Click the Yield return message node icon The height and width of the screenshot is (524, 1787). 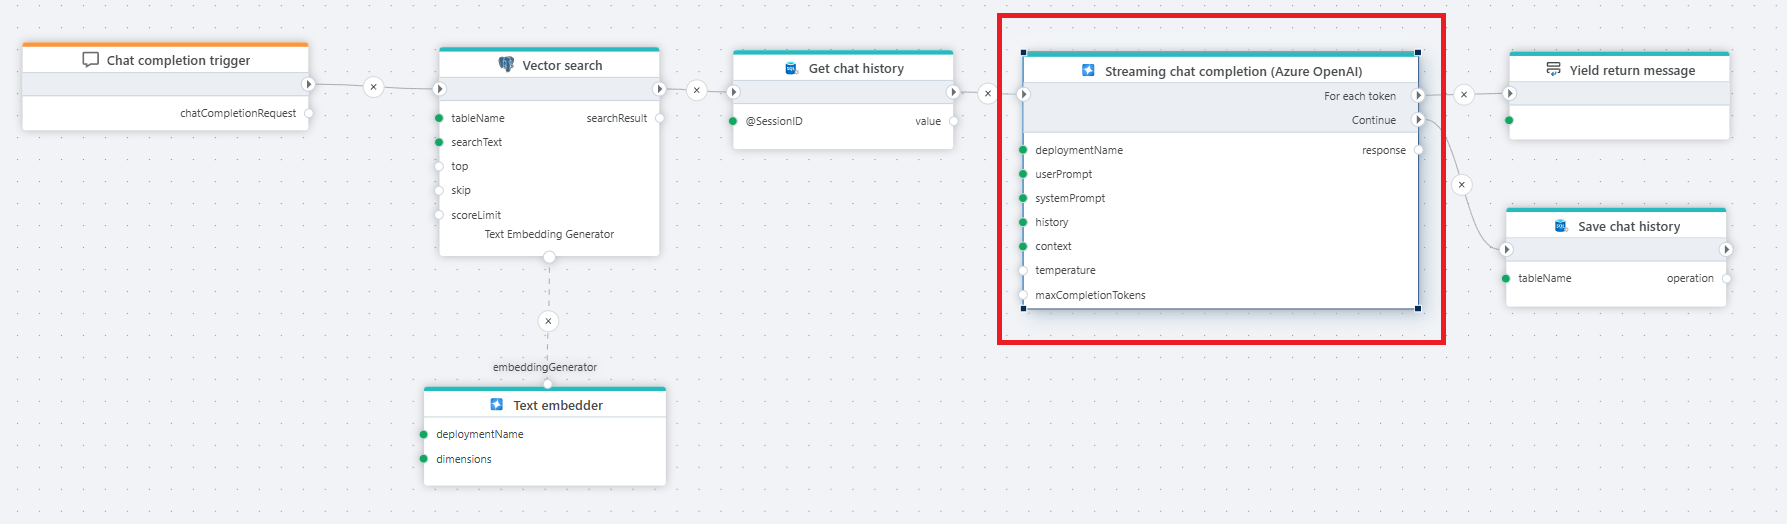tap(1553, 70)
